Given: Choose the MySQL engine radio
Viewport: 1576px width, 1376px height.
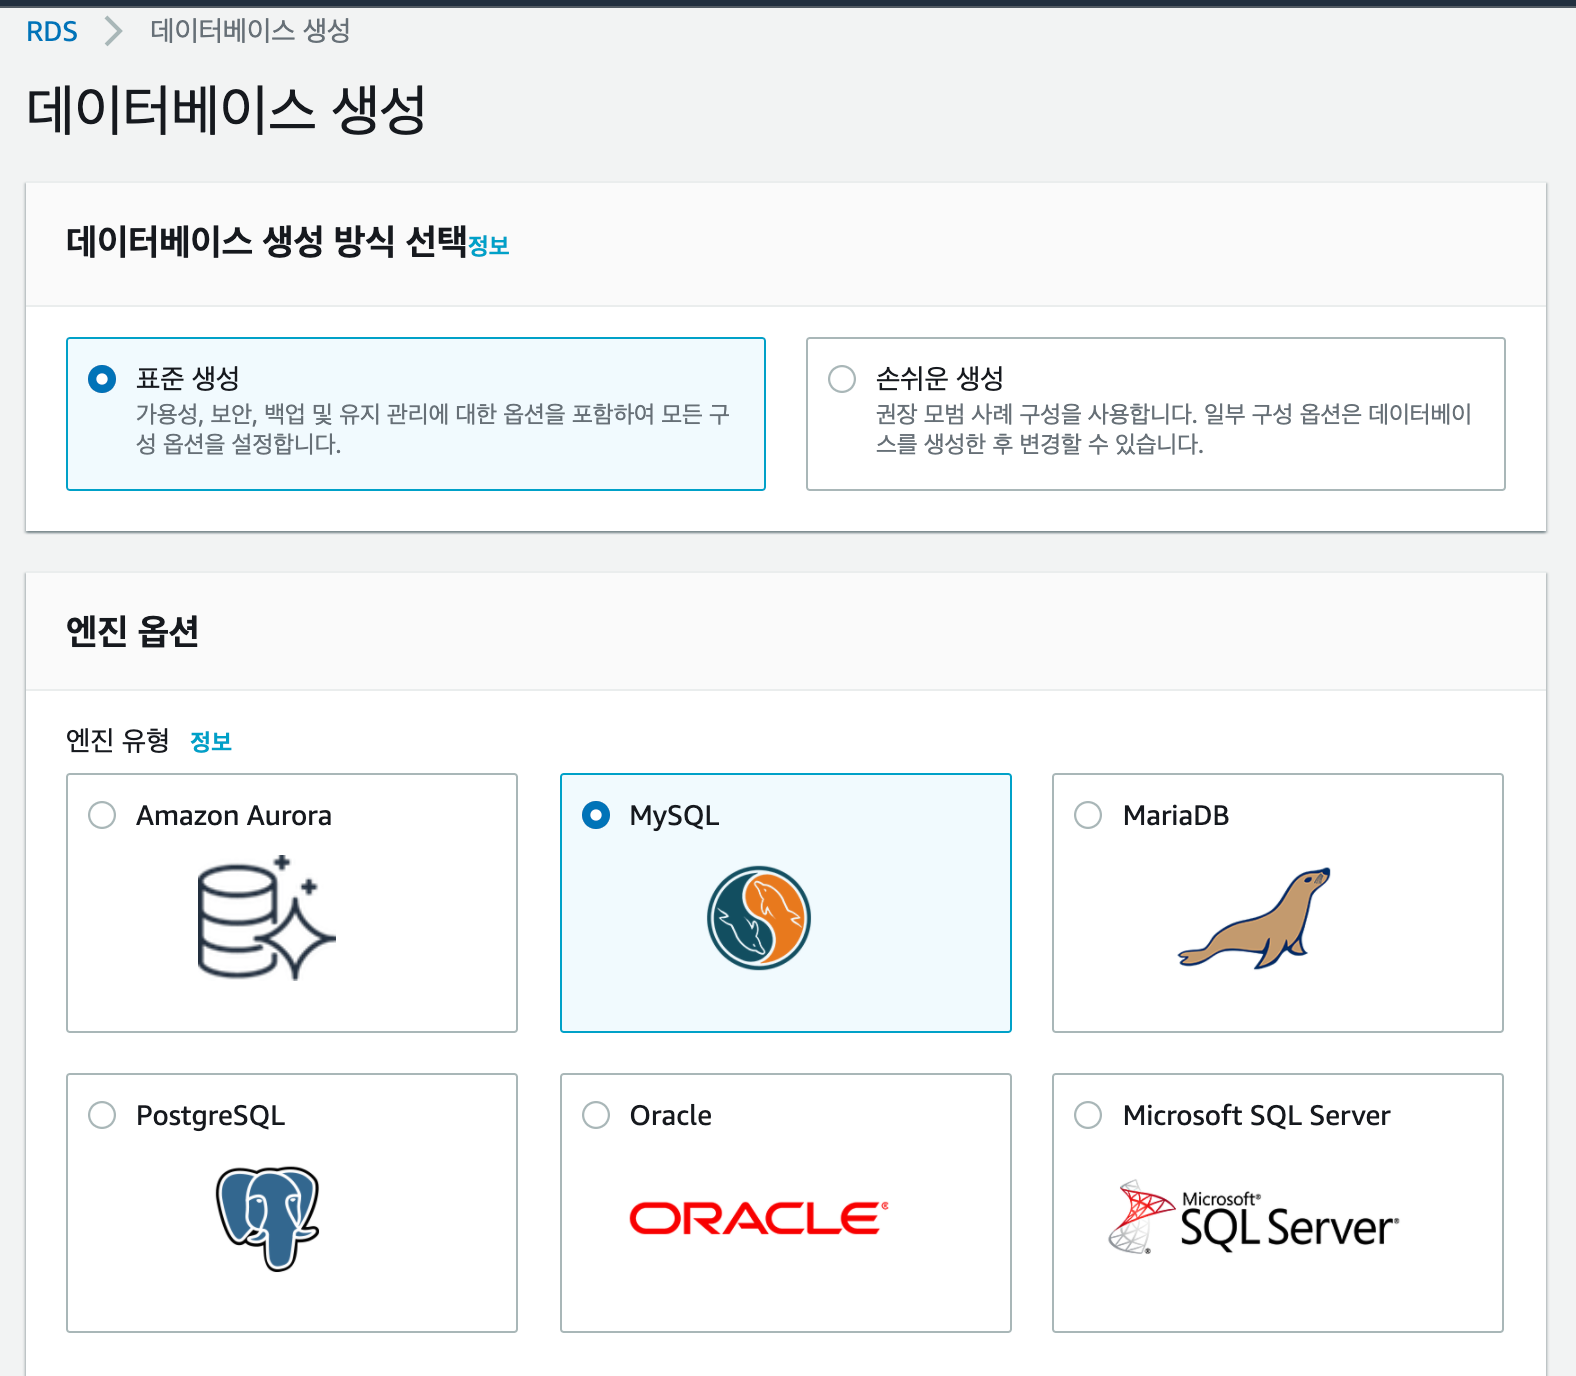Looking at the screenshot, I should coord(596,815).
